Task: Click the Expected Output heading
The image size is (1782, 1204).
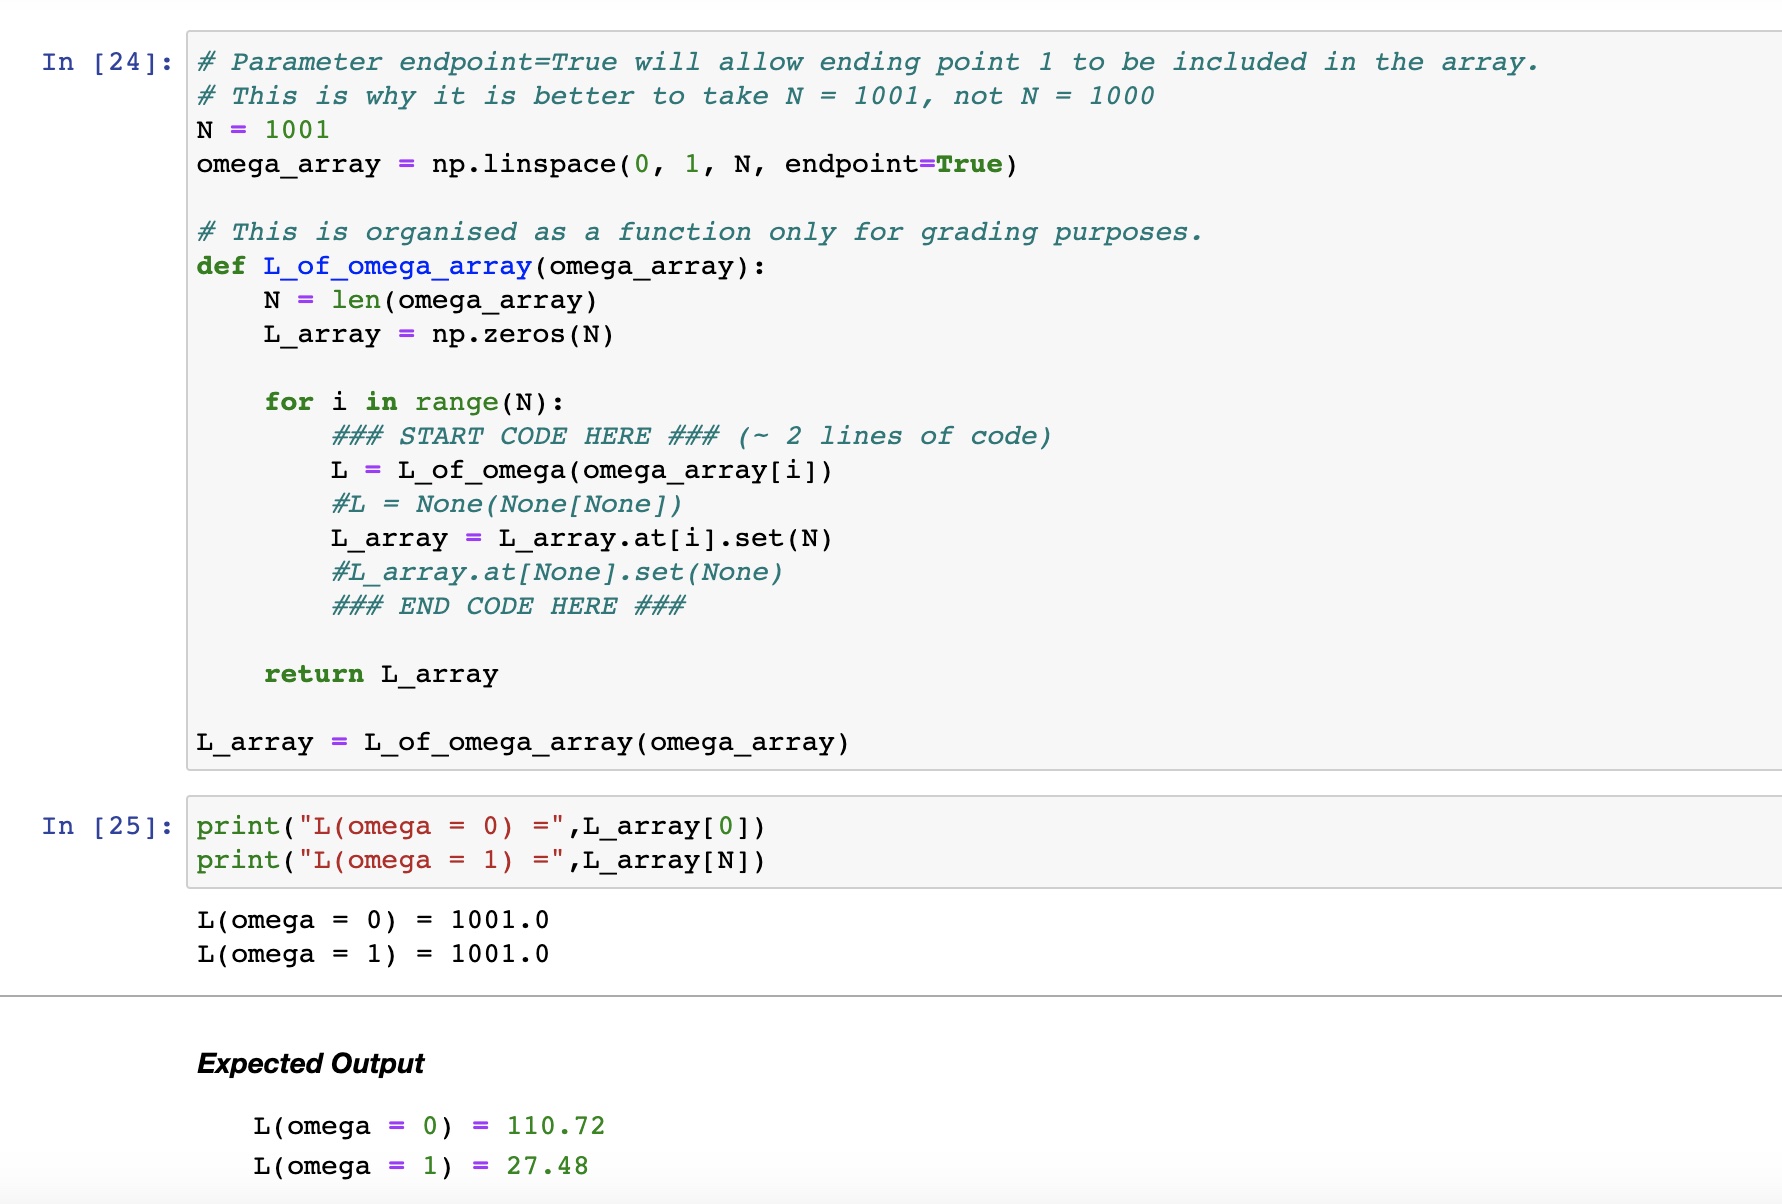Action: (310, 1063)
